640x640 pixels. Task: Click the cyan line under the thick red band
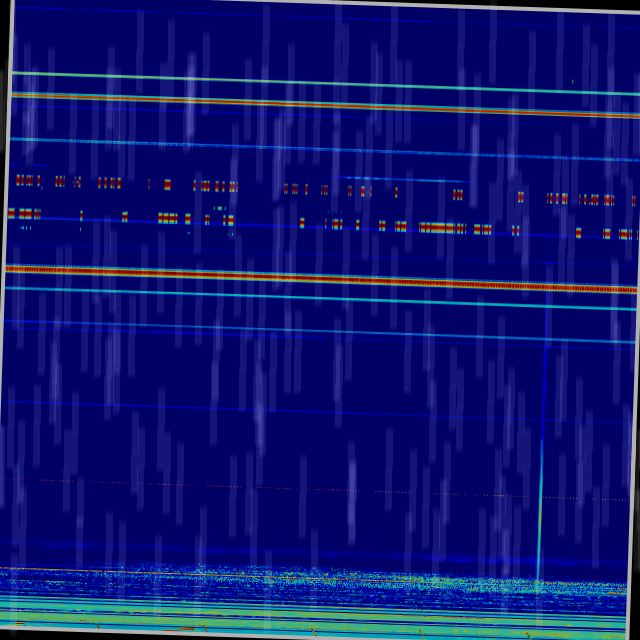(300, 296)
